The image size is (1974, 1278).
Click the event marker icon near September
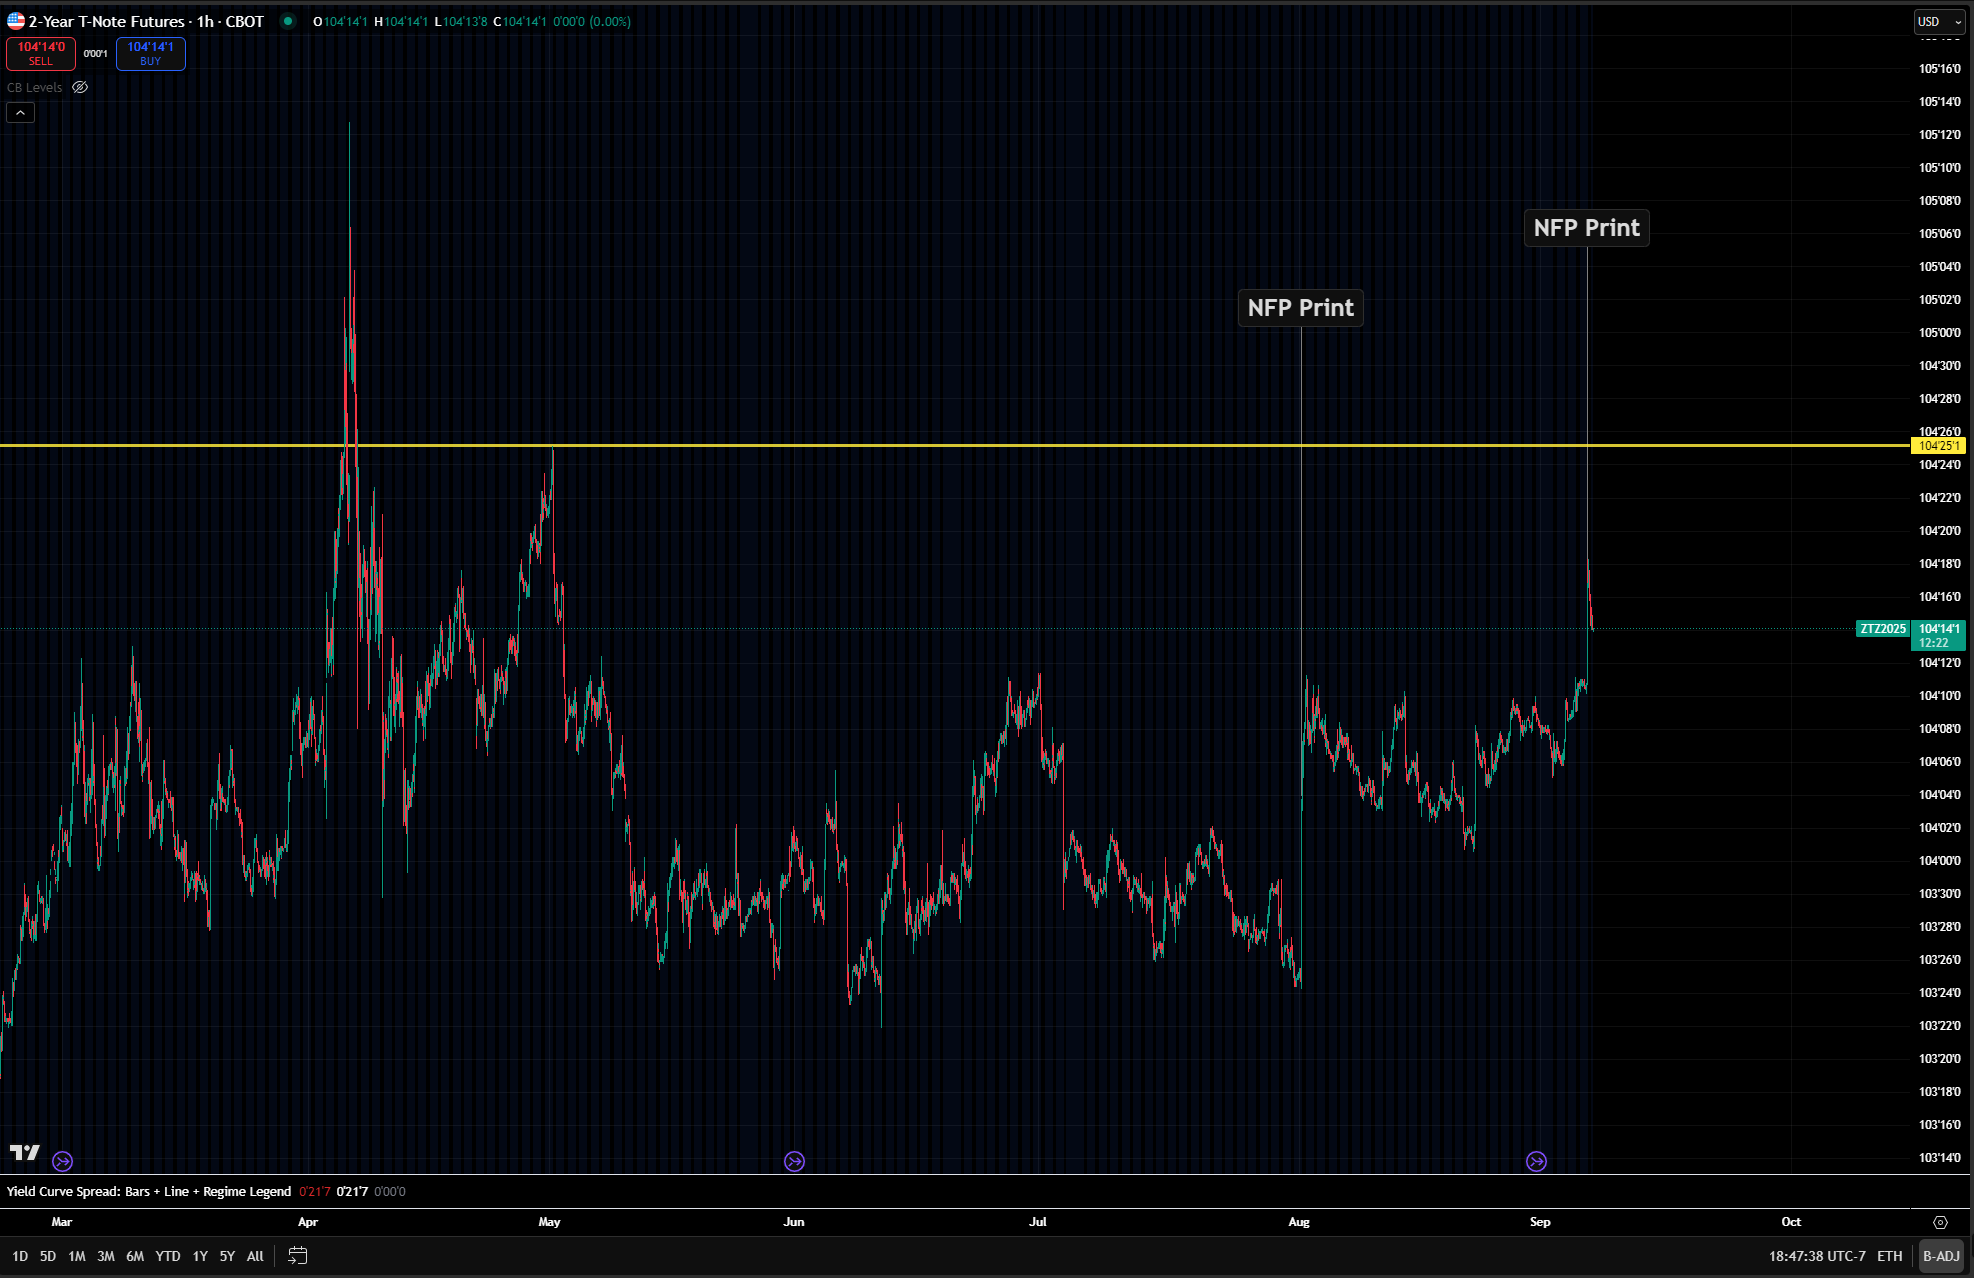click(1536, 1161)
